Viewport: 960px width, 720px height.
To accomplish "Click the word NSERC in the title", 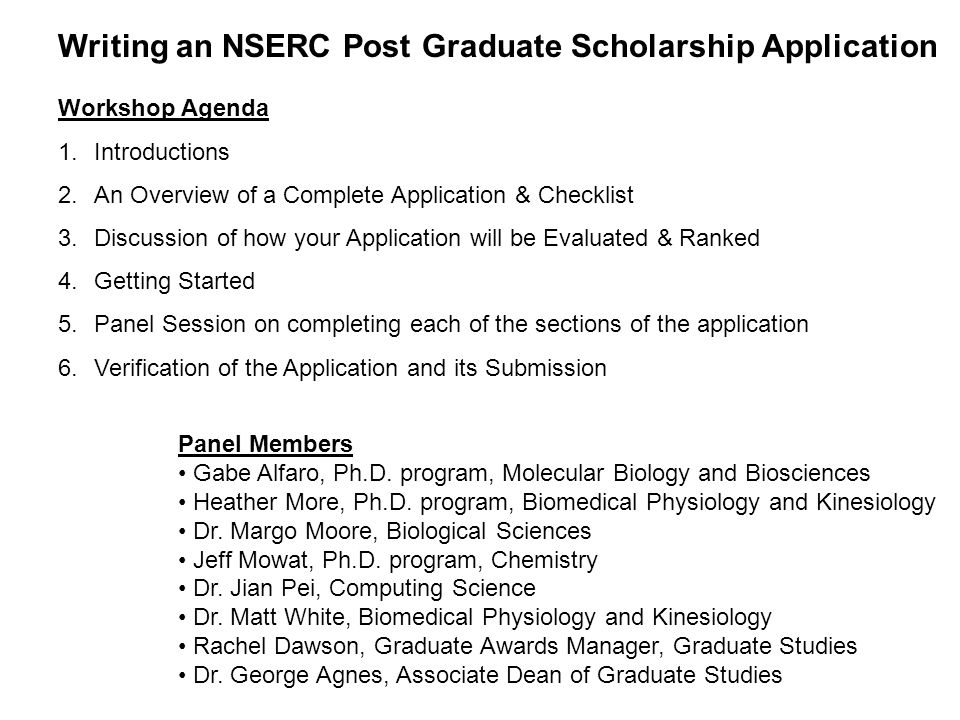I will pyautogui.click(x=276, y=47).
